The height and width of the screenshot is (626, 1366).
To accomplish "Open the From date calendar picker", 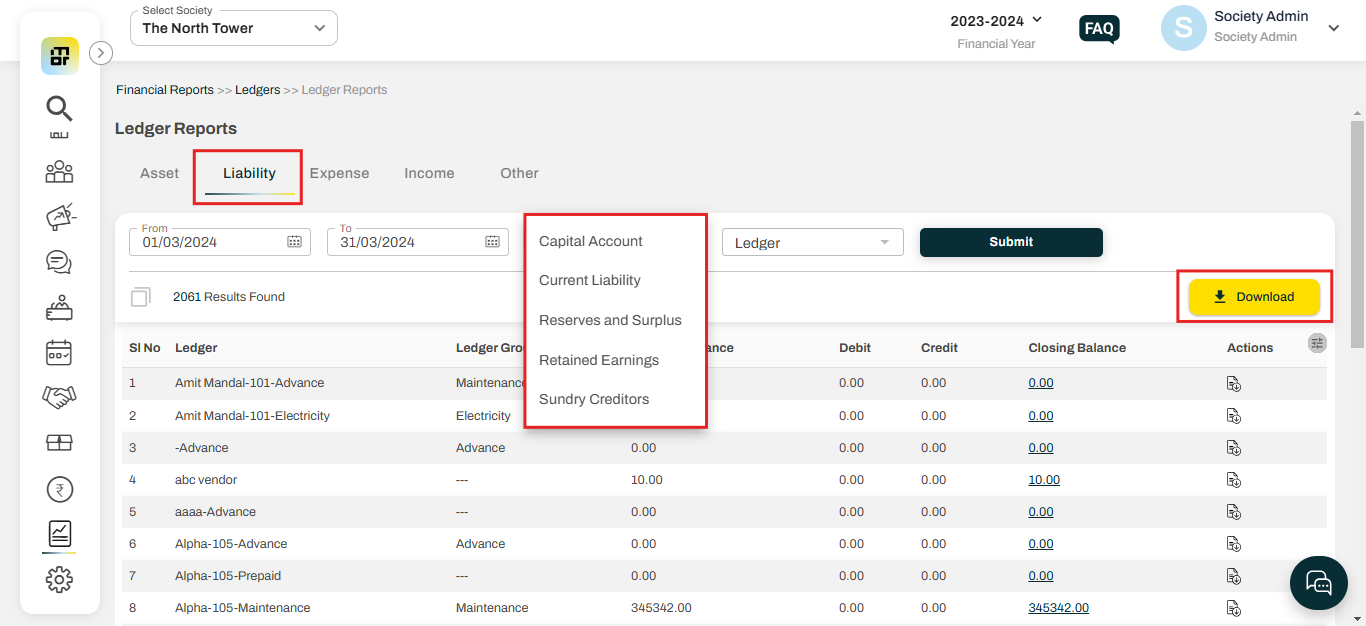I will (x=293, y=241).
